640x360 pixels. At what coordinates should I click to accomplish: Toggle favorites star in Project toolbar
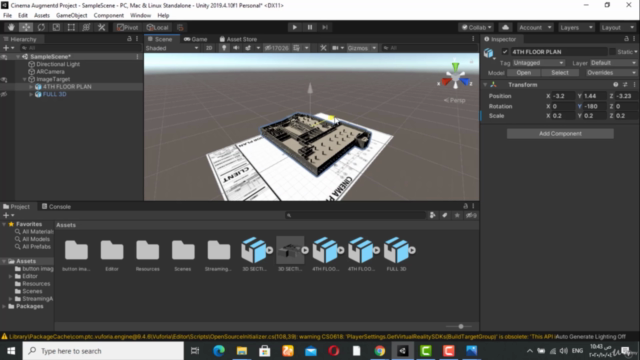[x=457, y=215]
